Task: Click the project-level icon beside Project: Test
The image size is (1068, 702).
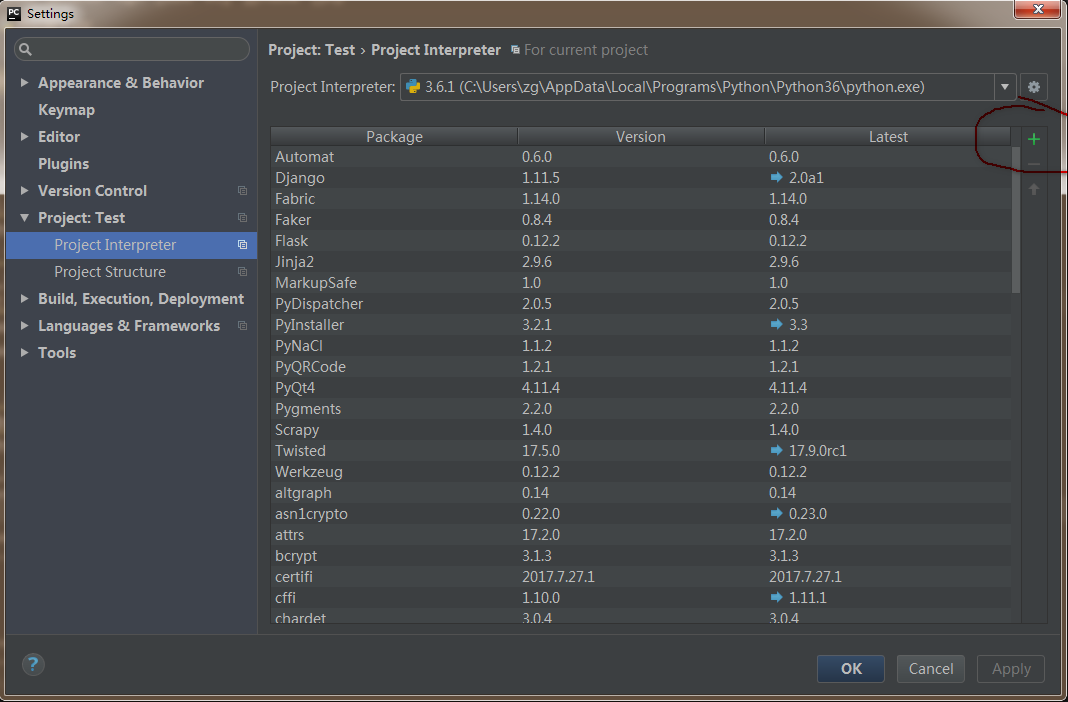Action: tap(242, 218)
